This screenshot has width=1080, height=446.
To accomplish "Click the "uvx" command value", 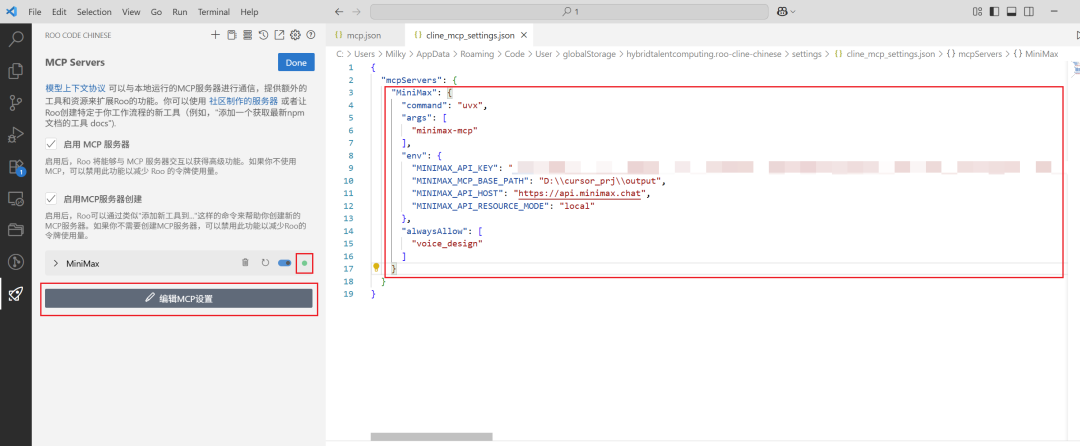I will [472, 105].
